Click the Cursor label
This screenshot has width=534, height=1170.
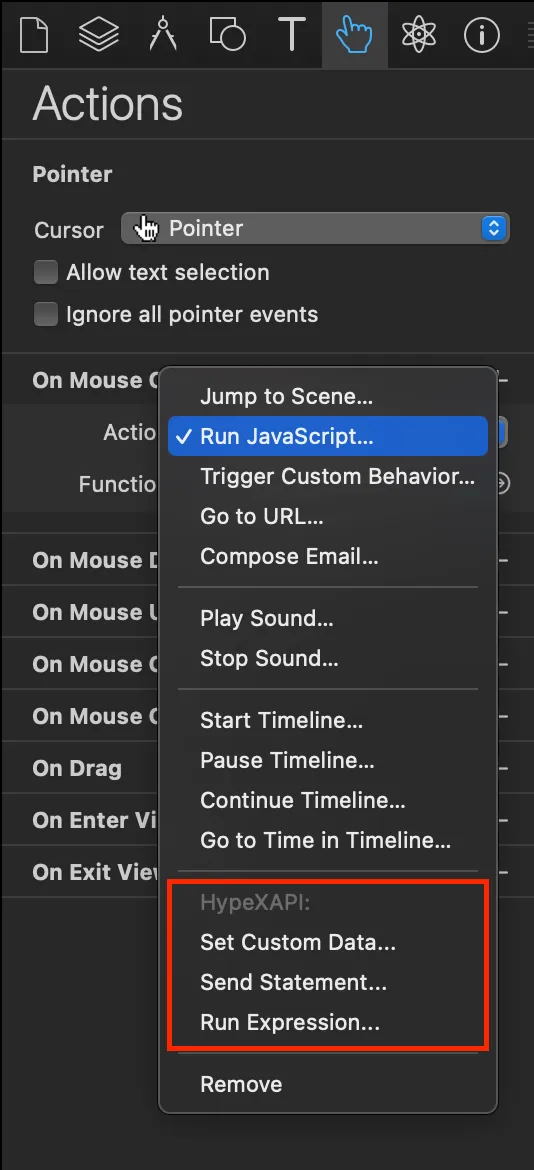tap(69, 230)
